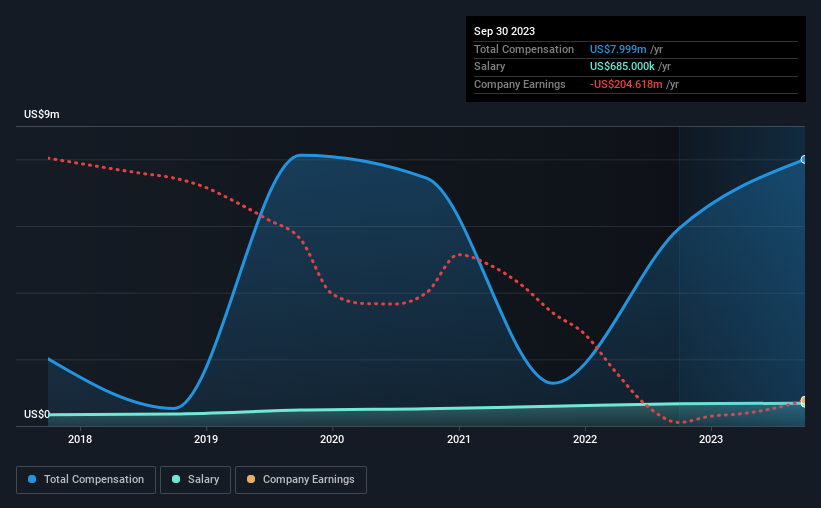This screenshot has height=508, width=821.
Task: Click the orange Company Earnings legend dot
Action: point(251,479)
